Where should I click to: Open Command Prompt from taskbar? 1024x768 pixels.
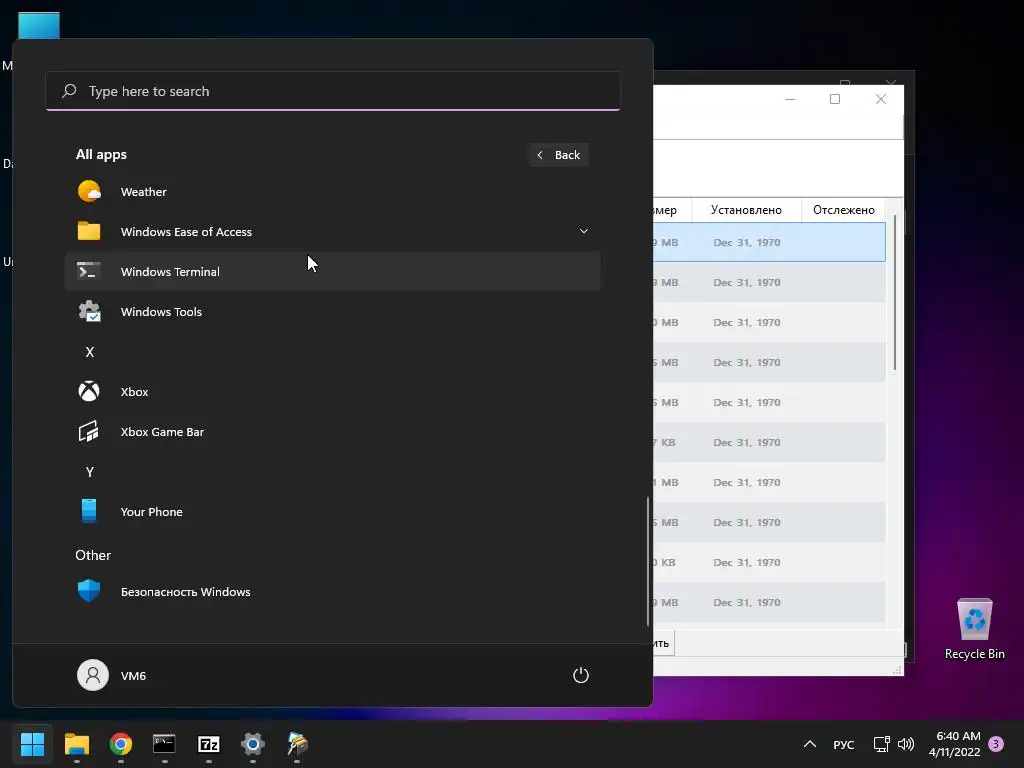[165, 743]
